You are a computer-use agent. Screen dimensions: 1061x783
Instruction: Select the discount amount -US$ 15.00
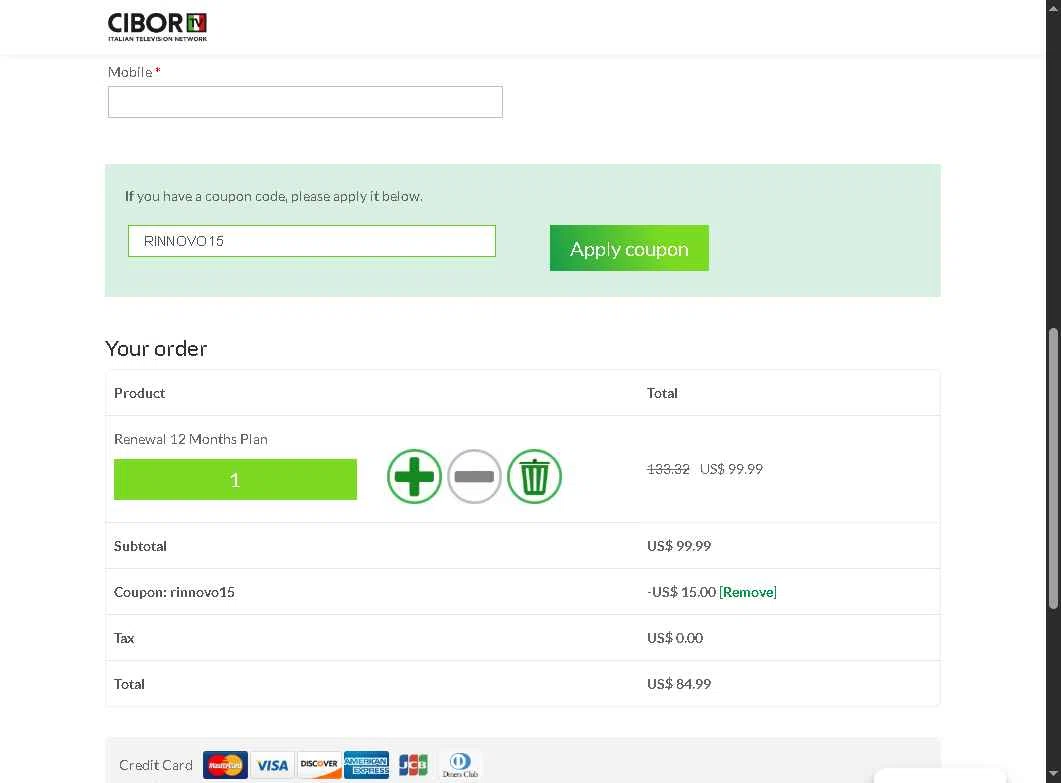[681, 592]
